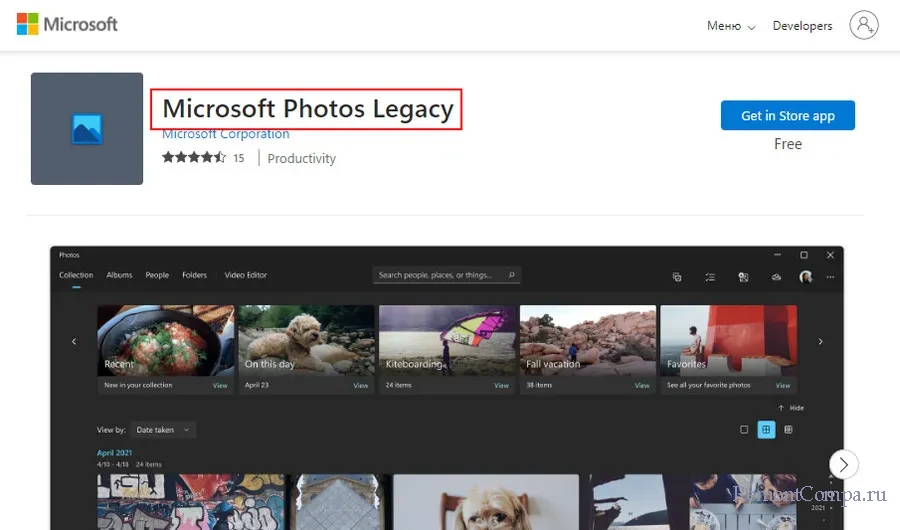Click the OneDrive cloud icon
The width and height of the screenshot is (900, 530).
(x=776, y=277)
